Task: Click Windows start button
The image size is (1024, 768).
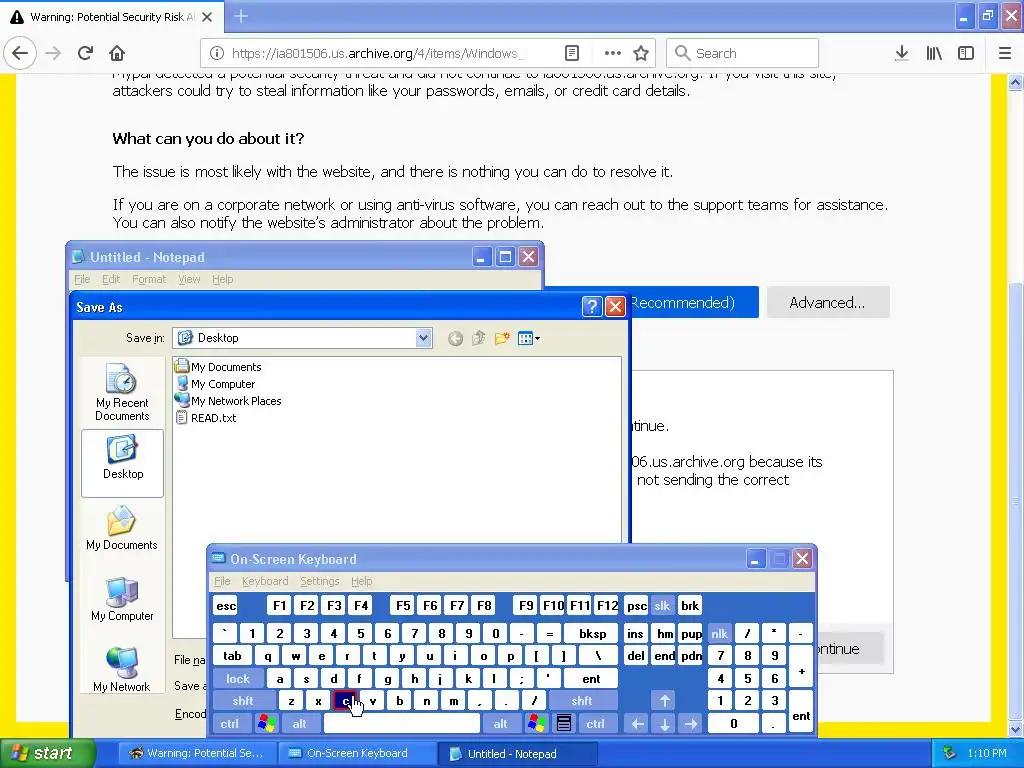Action: coord(48,754)
